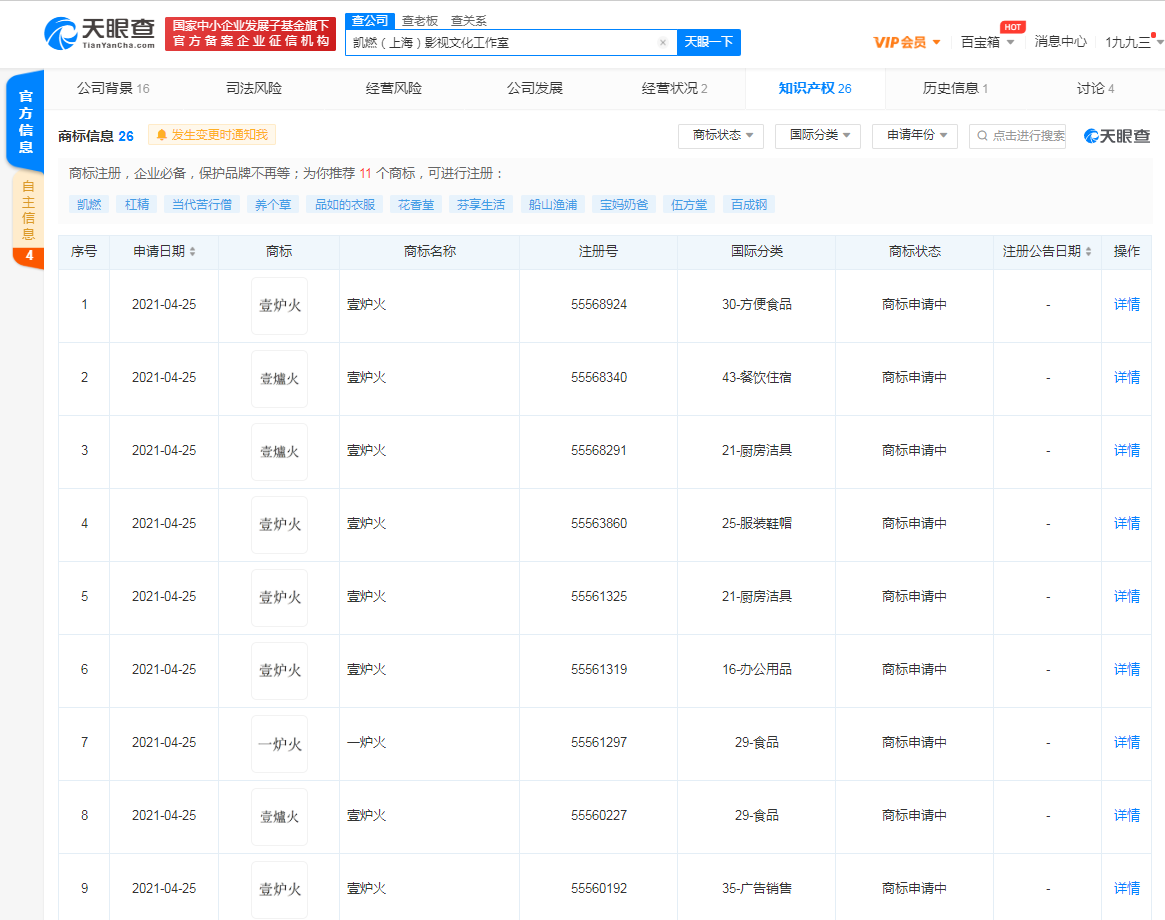Viewport: 1165px width, 920px height.
Task: Open the 自主信息 side panel tab
Action: pyautogui.click(x=27, y=210)
